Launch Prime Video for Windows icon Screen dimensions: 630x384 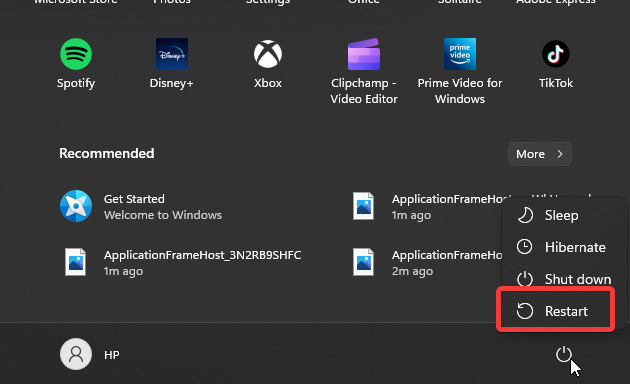(460, 54)
